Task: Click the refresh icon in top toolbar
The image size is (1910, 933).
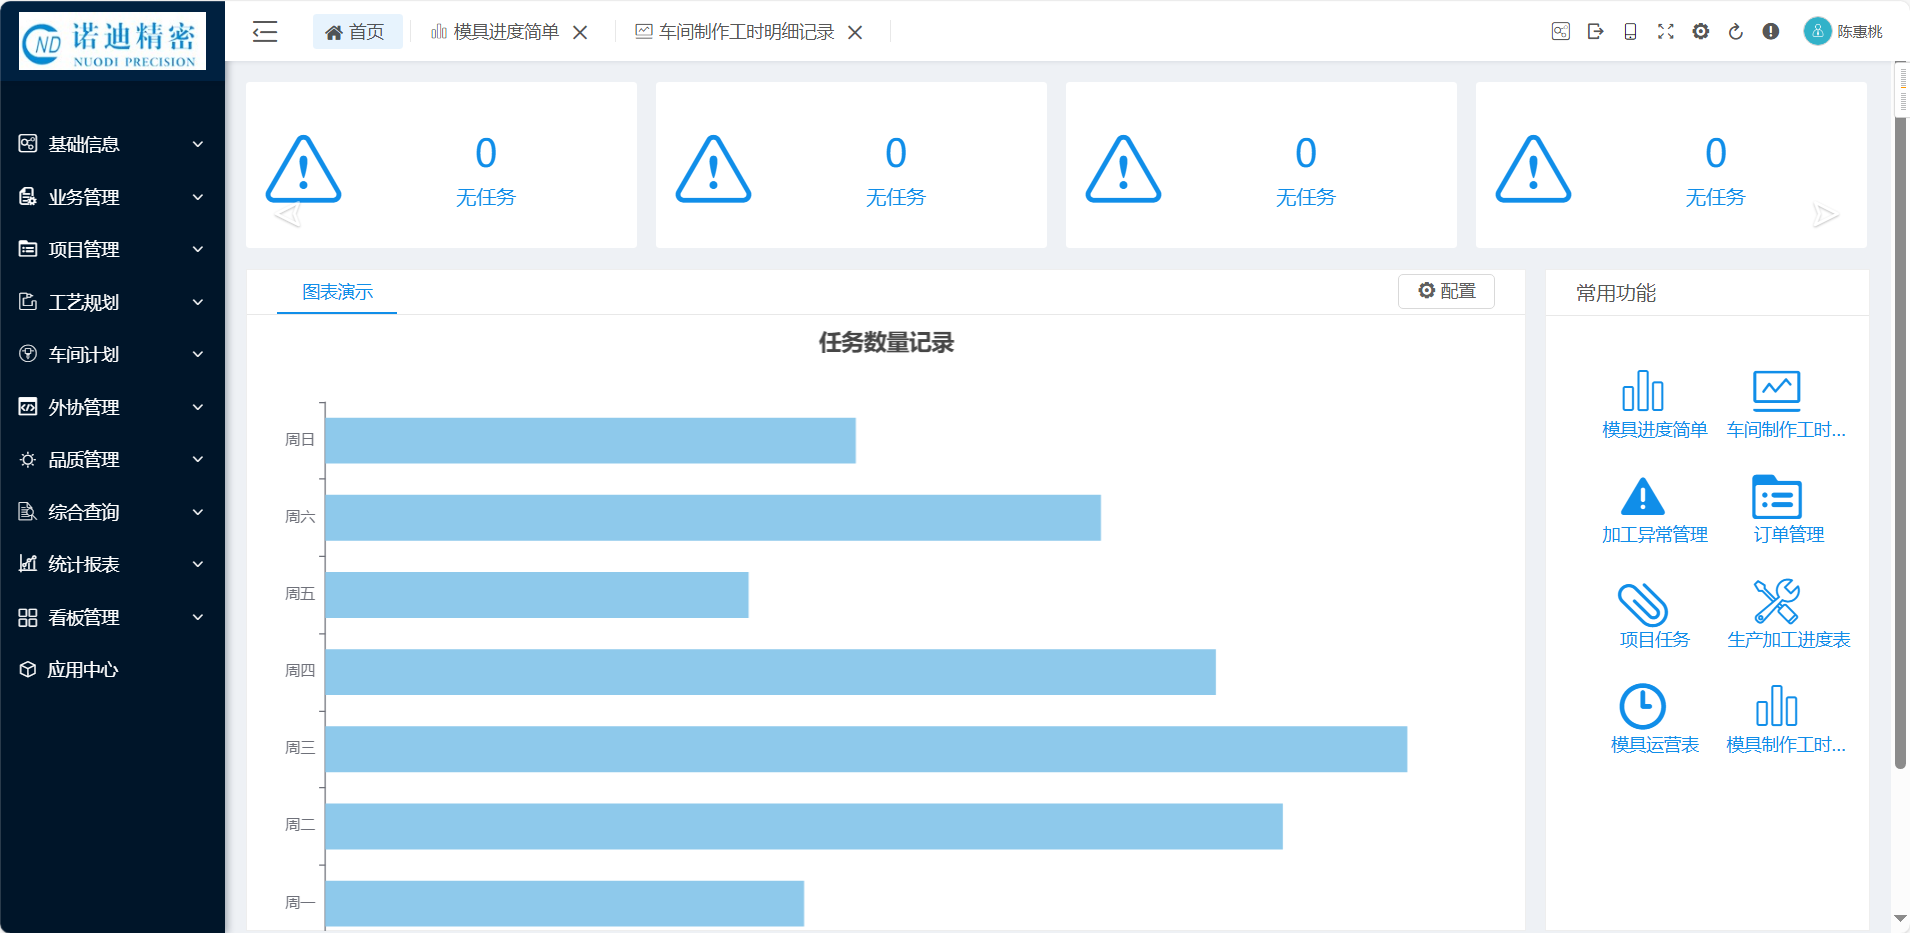Action: tap(1736, 32)
